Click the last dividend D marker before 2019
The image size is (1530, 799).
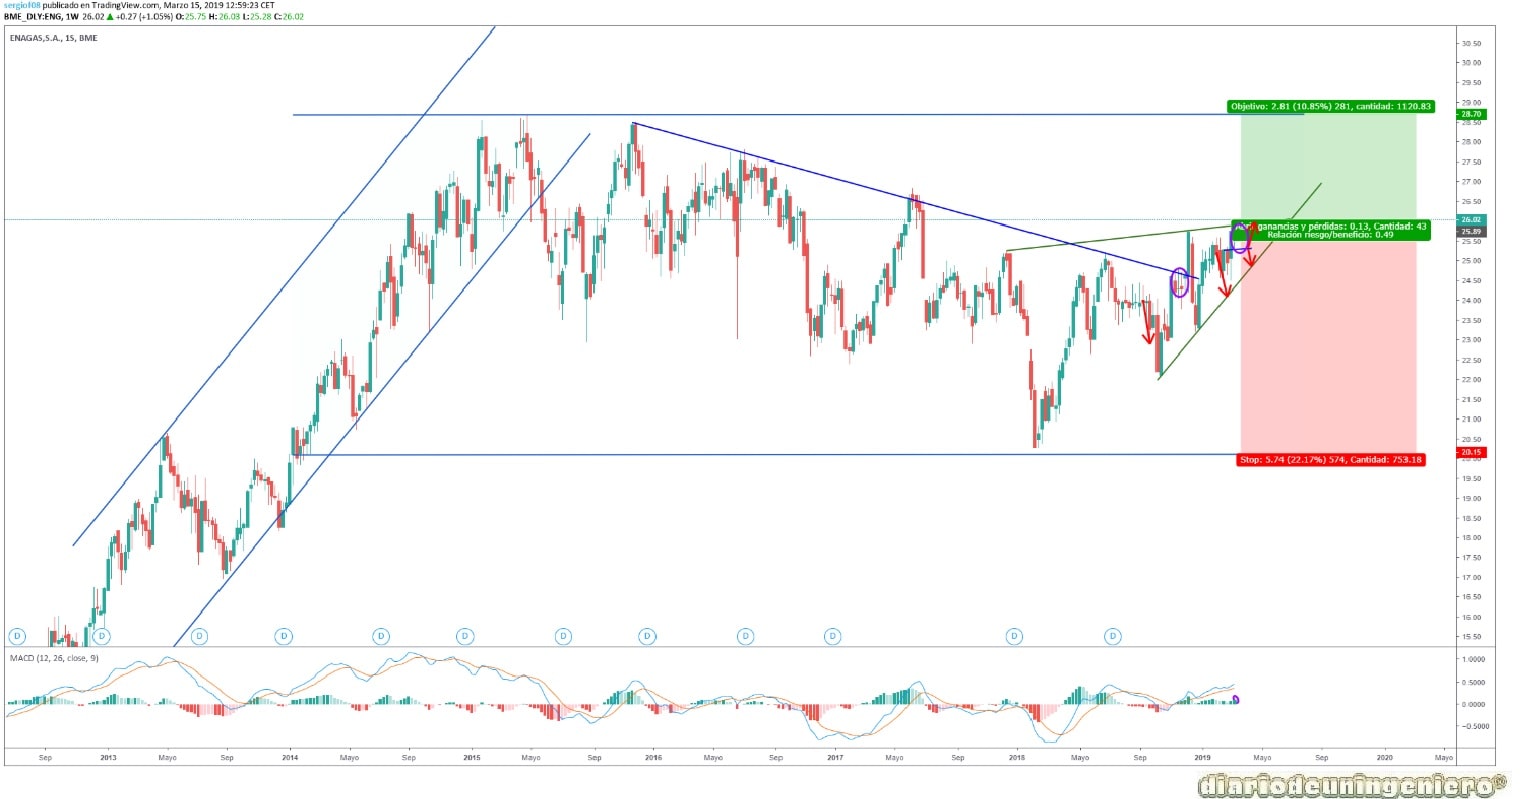tap(1113, 635)
